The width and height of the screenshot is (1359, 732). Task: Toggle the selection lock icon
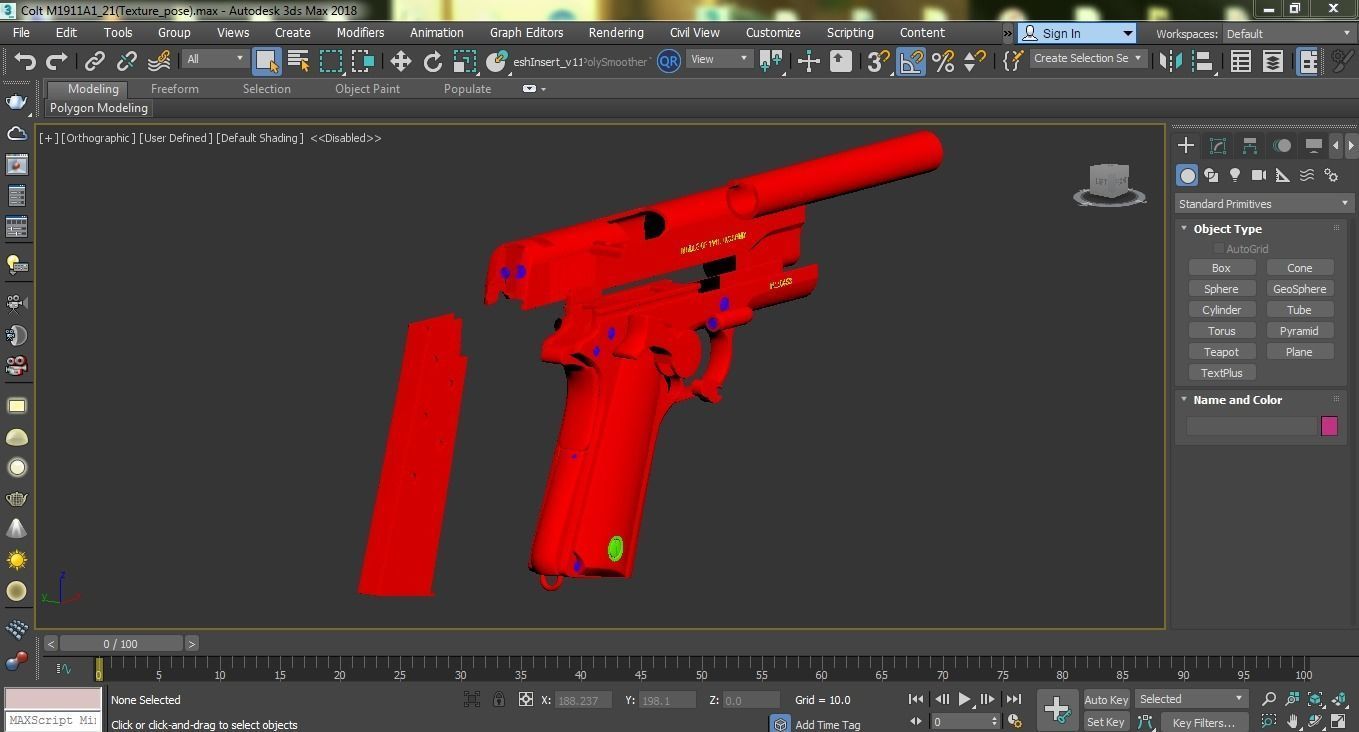pos(498,700)
